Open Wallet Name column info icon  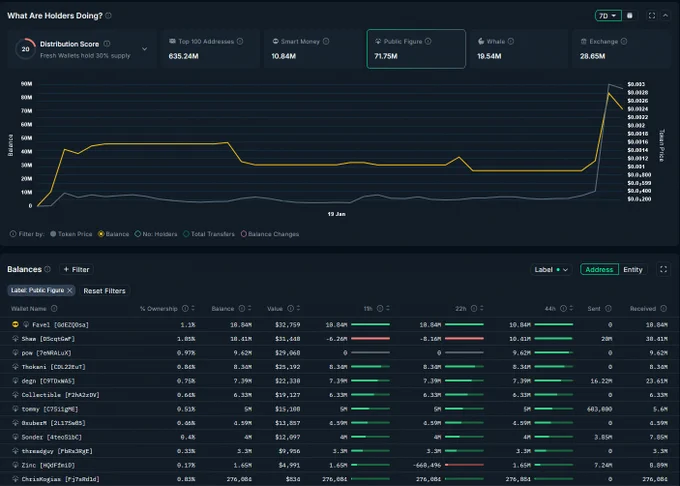54,308
